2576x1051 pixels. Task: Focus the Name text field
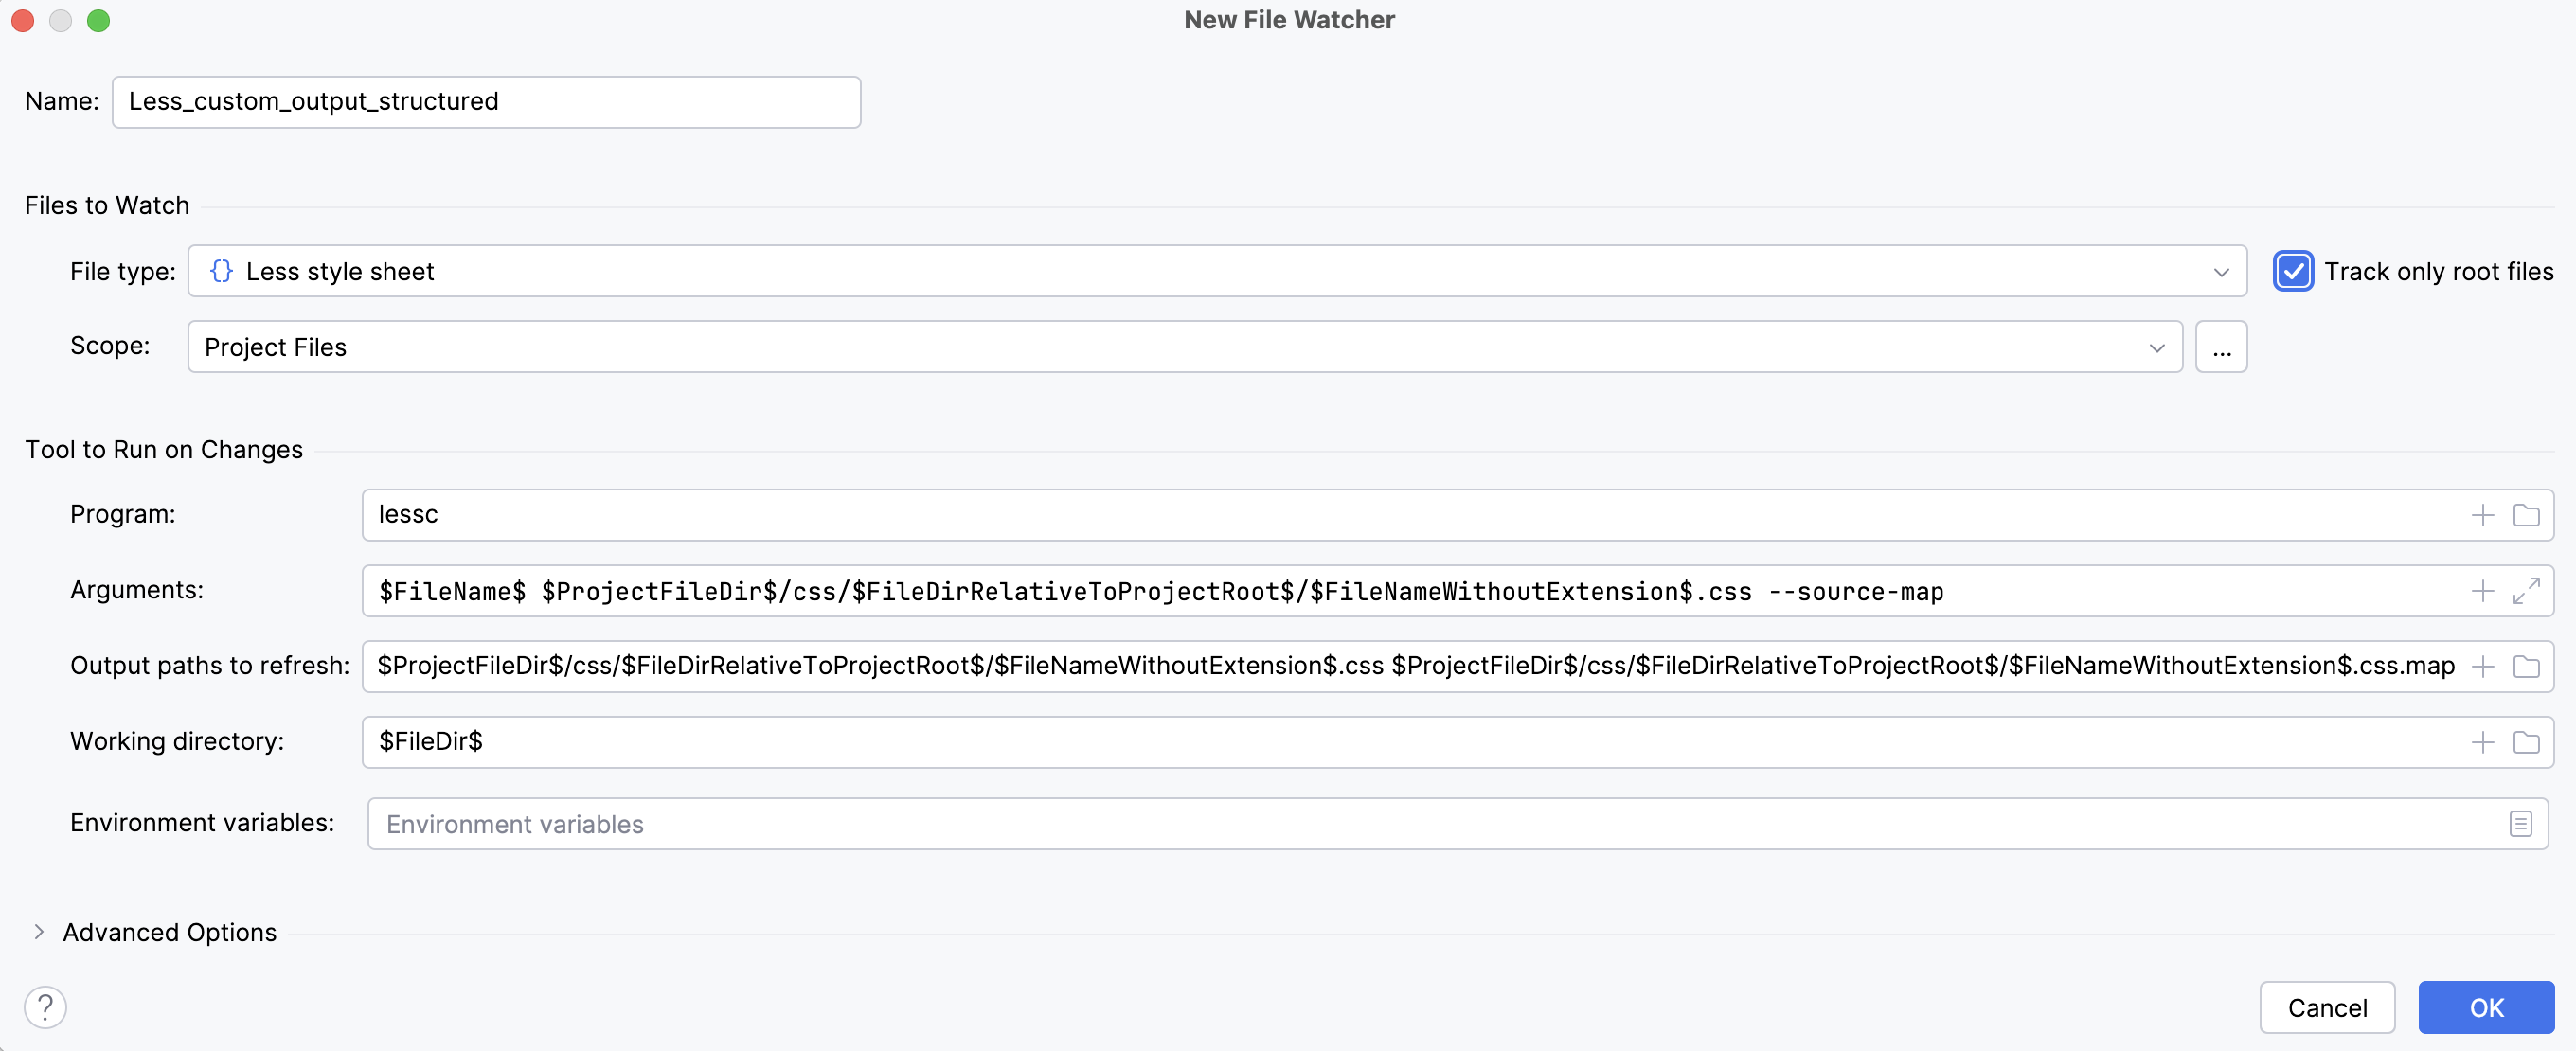(486, 102)
